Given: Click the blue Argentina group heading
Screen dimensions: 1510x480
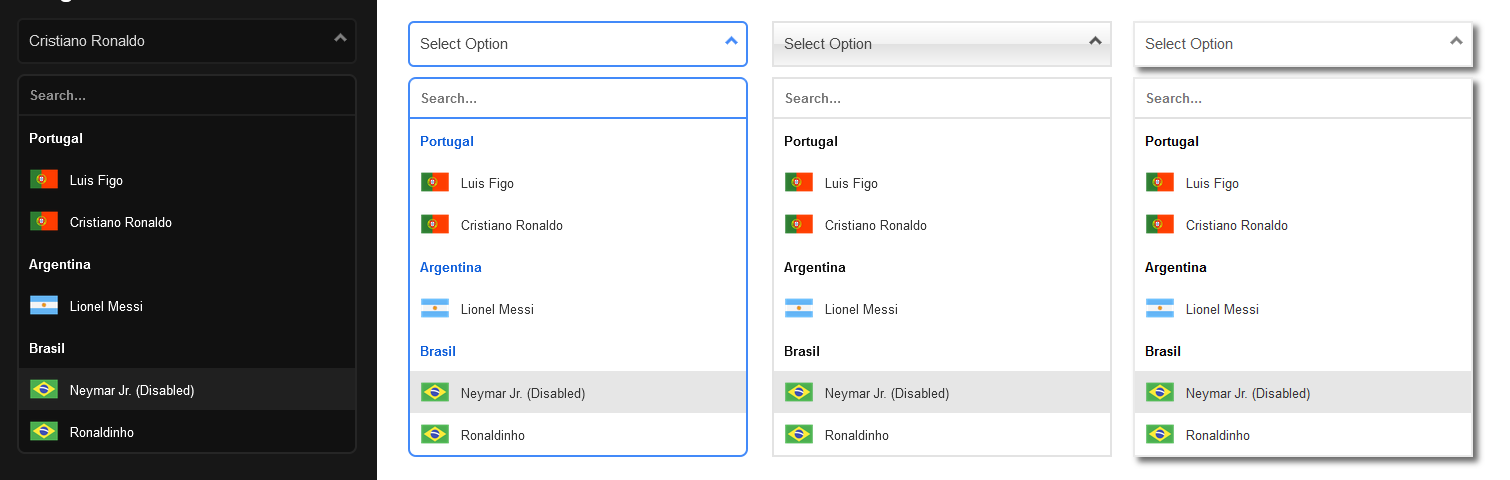Looking at the screenshot, I should click(x=451, y=267).
